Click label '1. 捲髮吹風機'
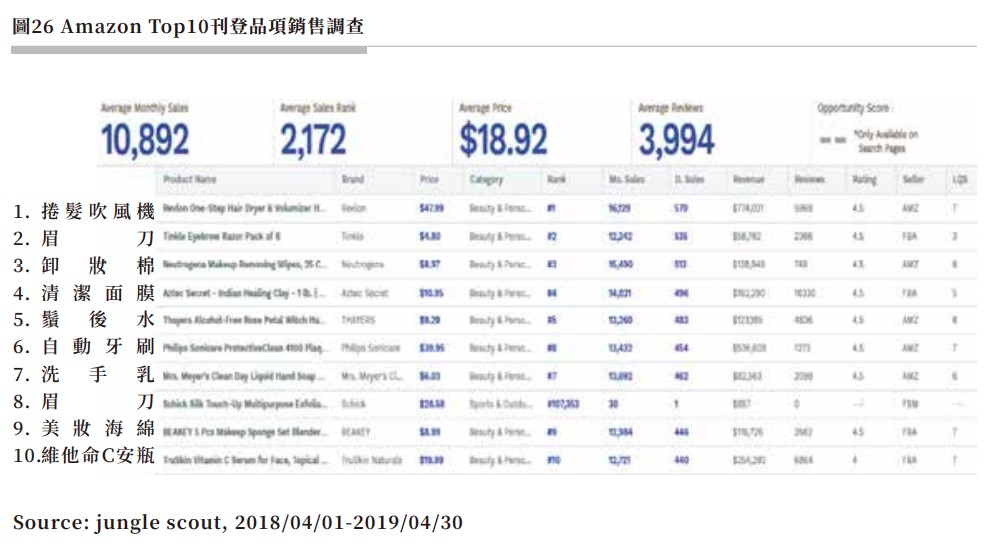Screen dimensions: 1007x552 [x=83, y=211]
